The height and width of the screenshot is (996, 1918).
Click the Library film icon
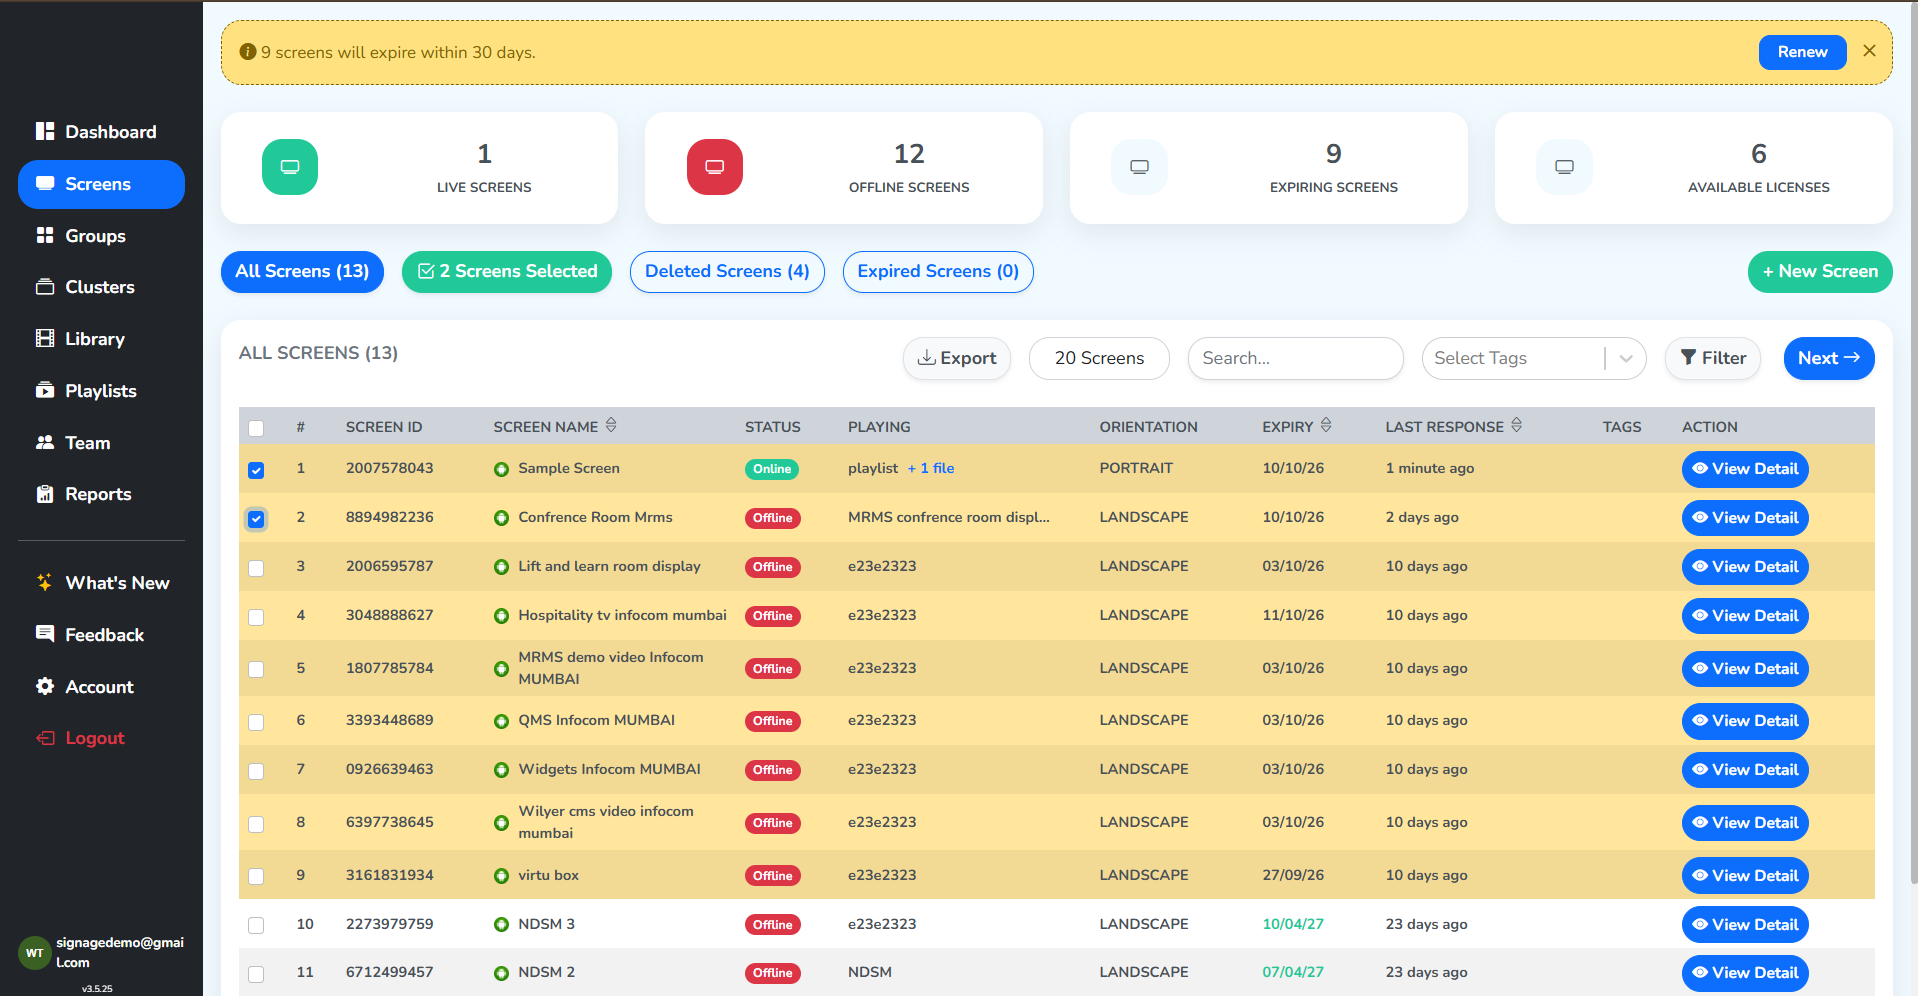coord(45,338)
